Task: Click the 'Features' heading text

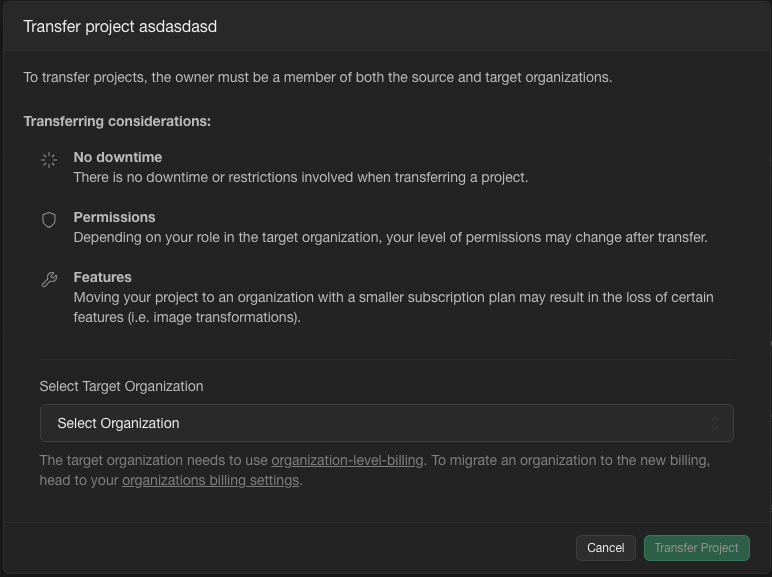Action: coord(102,277)
